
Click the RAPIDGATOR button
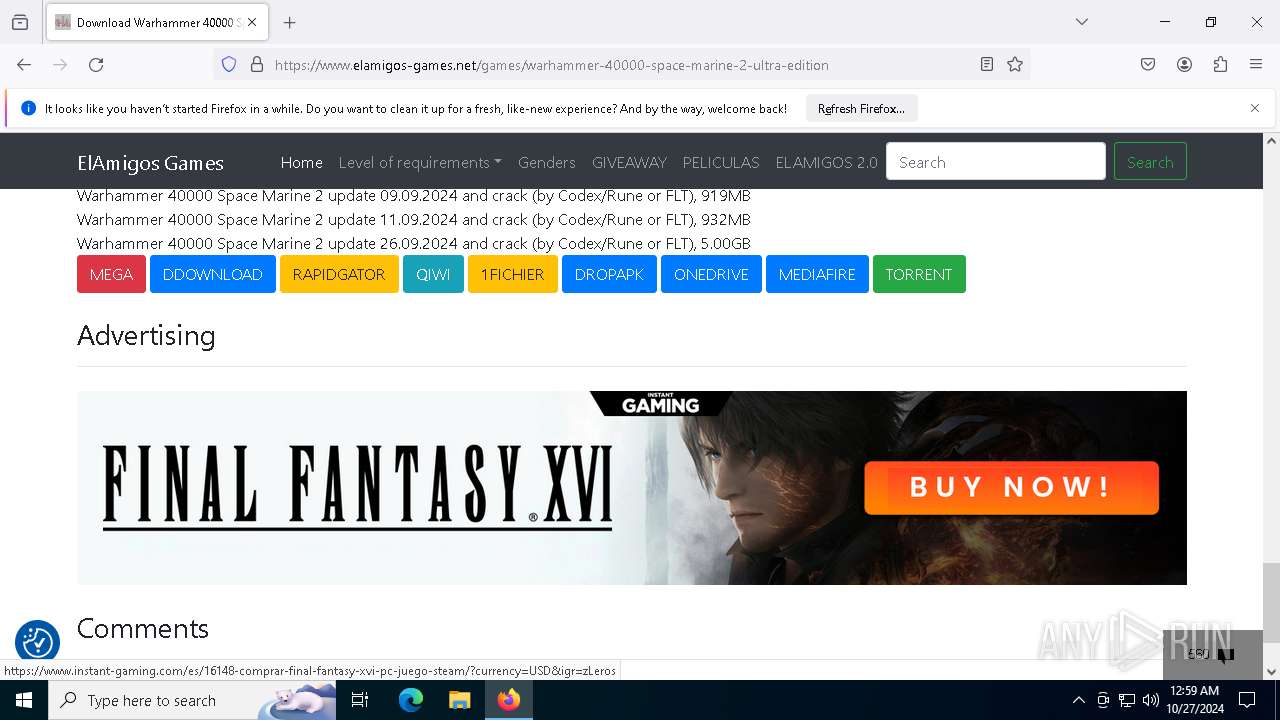(x=339, y=274)
